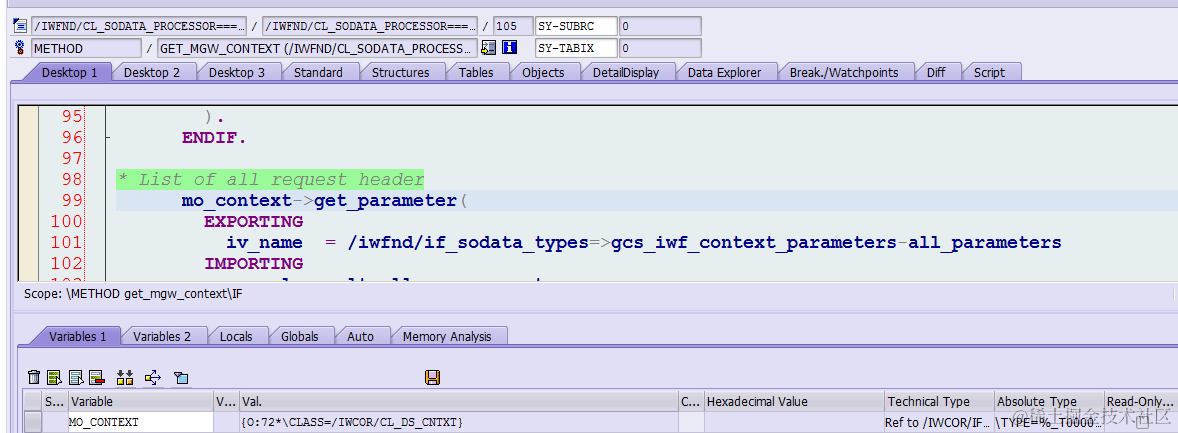Viewport: 1178px width, 433px height.
Task: Click the Technical Type column header
Action: pyautogui.click(x=939, y=401)
